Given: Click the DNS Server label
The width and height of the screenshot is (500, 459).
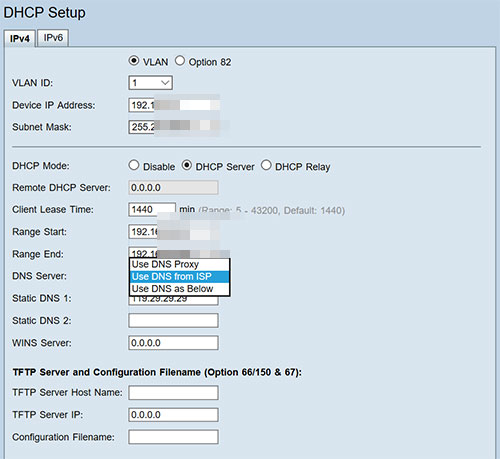Looking at the screenshot, I should (39, 276).
